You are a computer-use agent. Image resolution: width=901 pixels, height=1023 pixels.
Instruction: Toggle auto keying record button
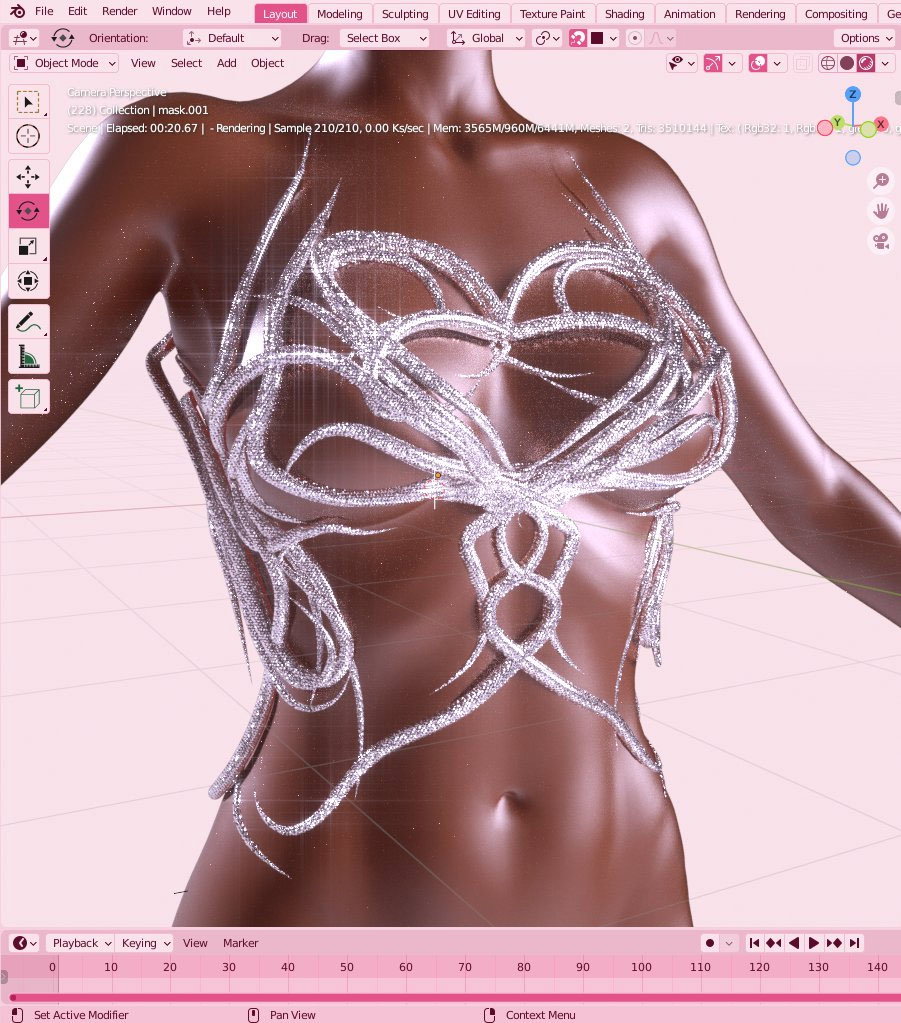coord(710,943)
